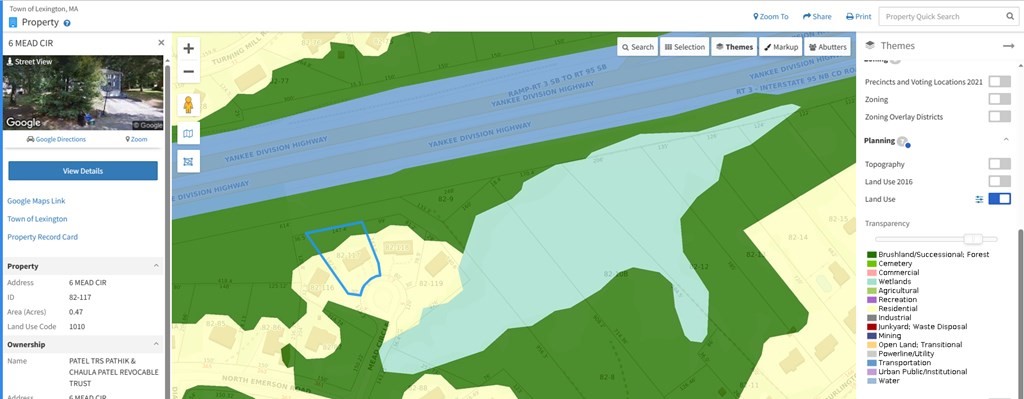Zoom out with the map minus button
This screenshot has height=399, width=1024.
(189, 71)
